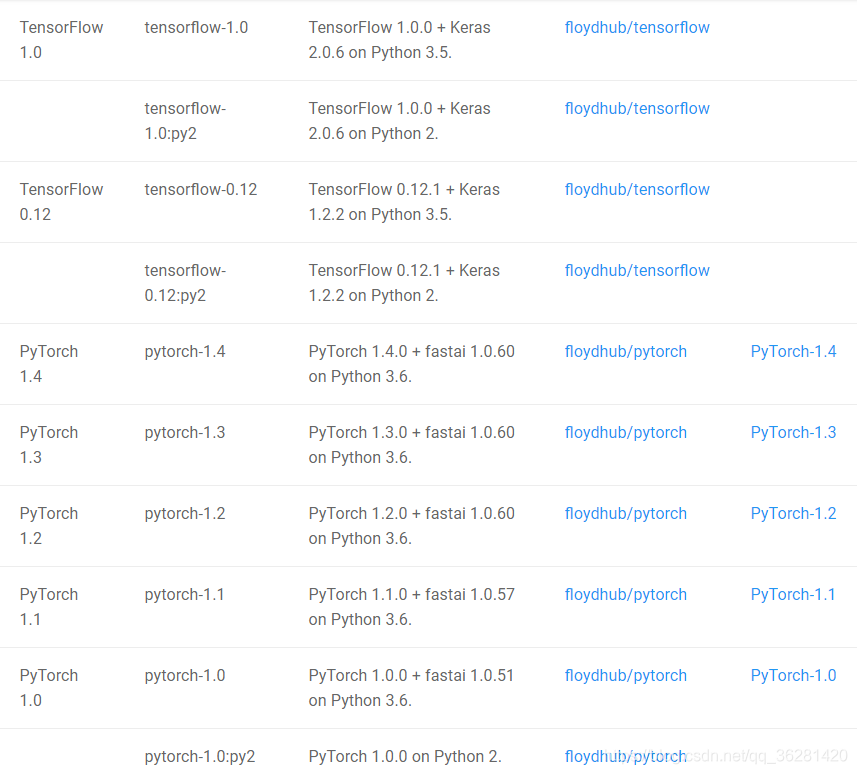The height and width of the screenshot is (774, 857).
Task: Open floydhub/pytorch link in pytorch-1.1 row
Action: pos(625,594)
